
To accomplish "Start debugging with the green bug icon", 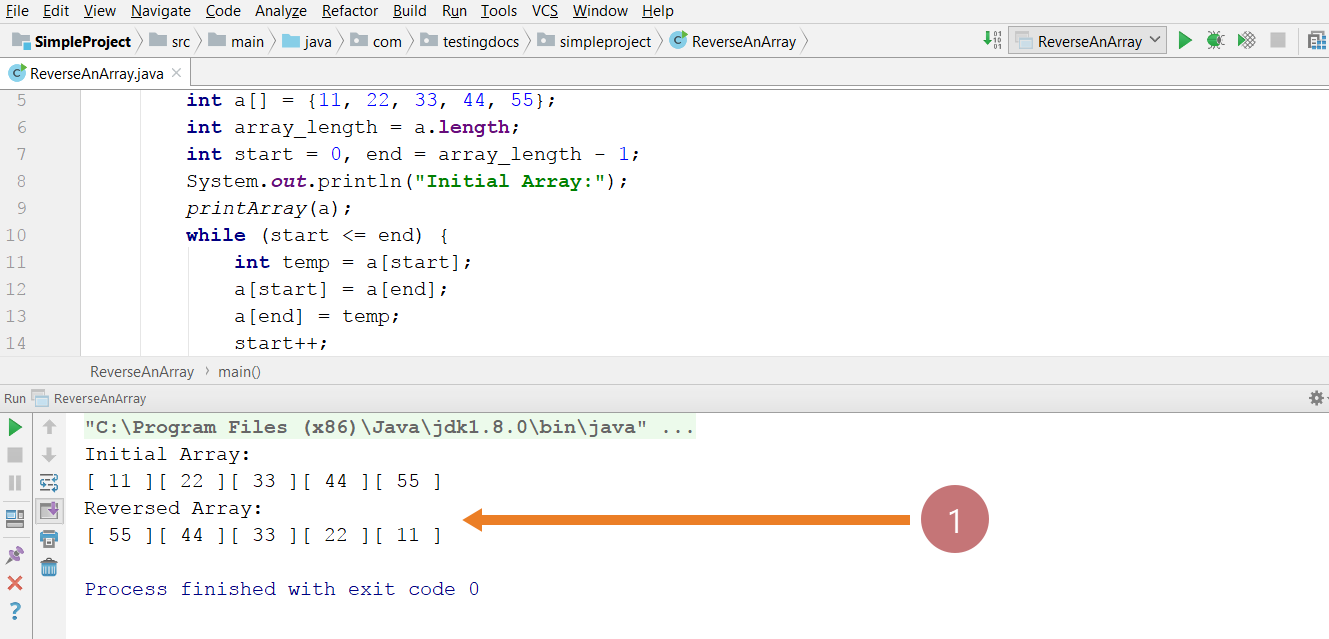I will coord(1215,41).
